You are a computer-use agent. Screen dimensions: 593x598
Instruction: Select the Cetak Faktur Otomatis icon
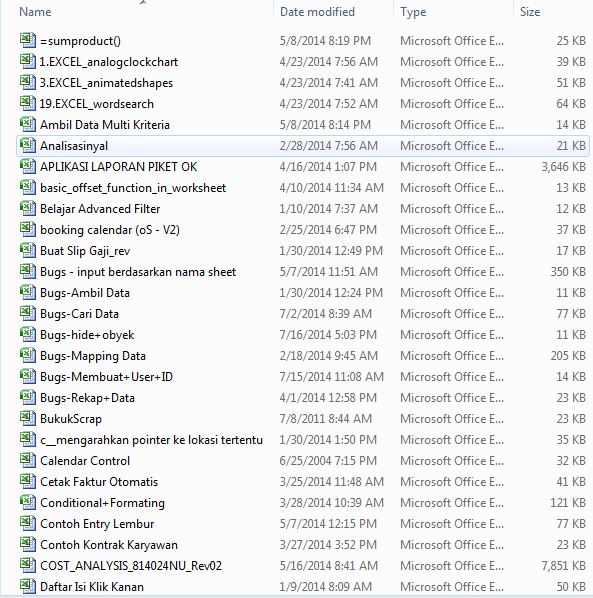pyautogui.click(x=28, y=481)
